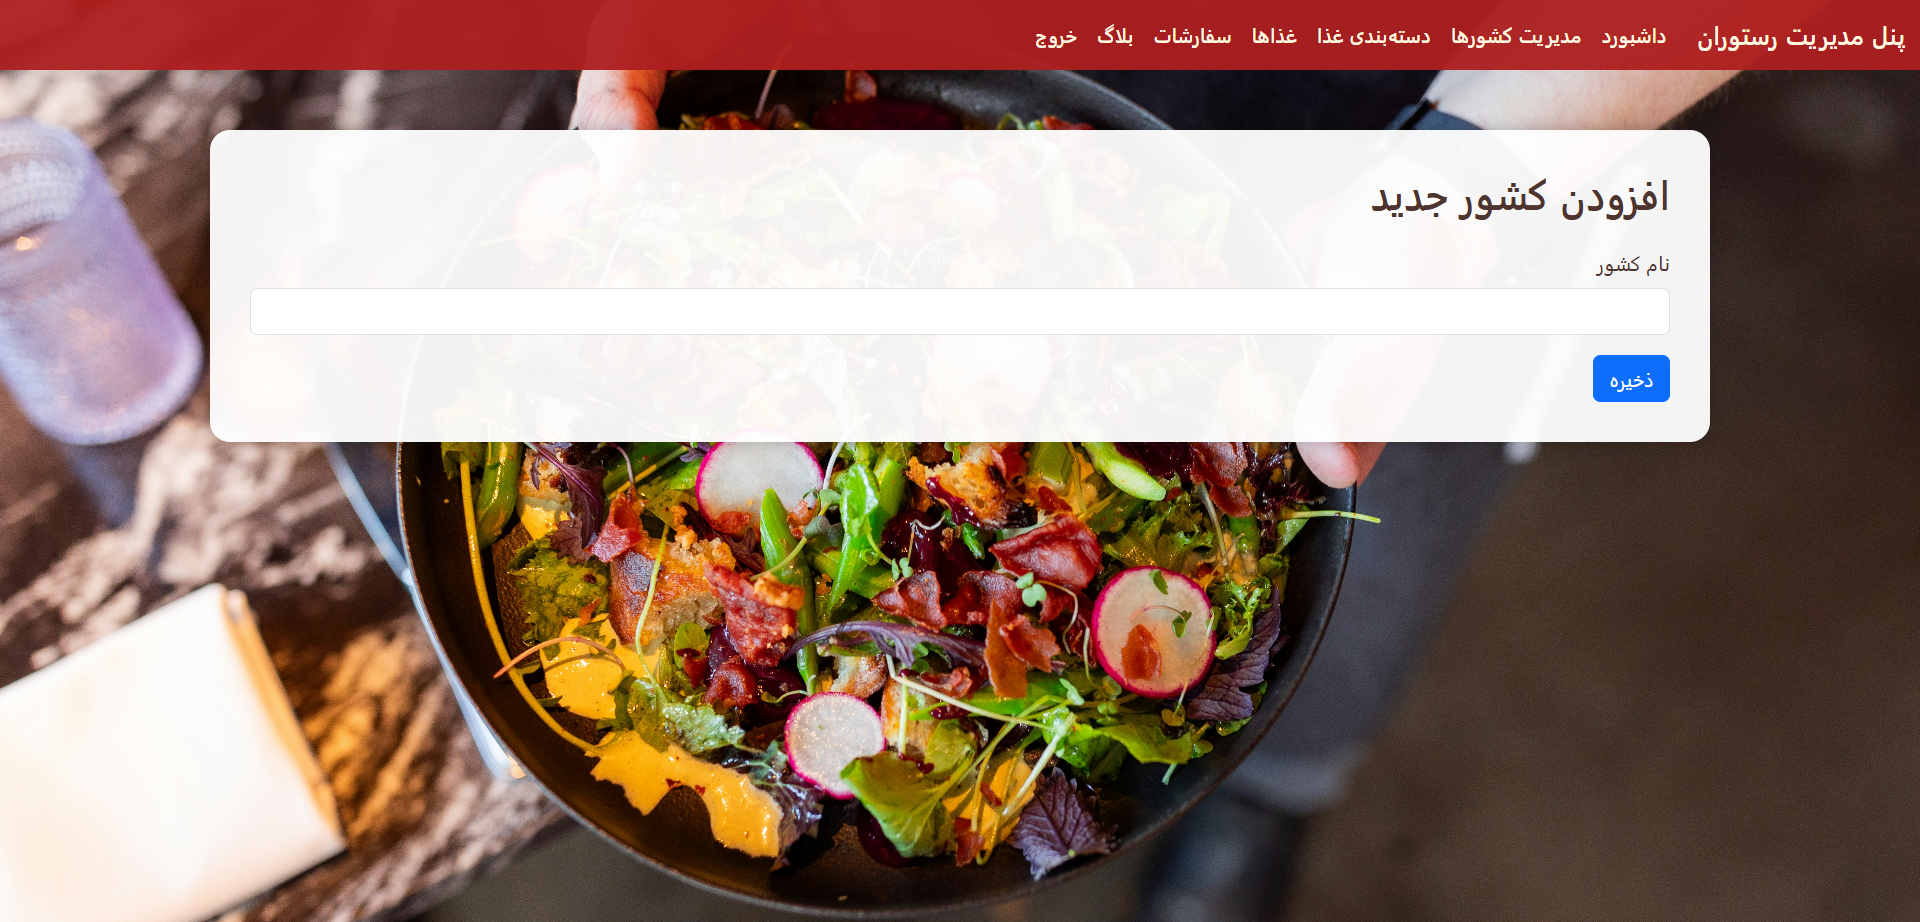This screenshot has width=1920, height=922.
Task: Open the دسته‌بندی غذا menu item
Action: coord(1373,36)
